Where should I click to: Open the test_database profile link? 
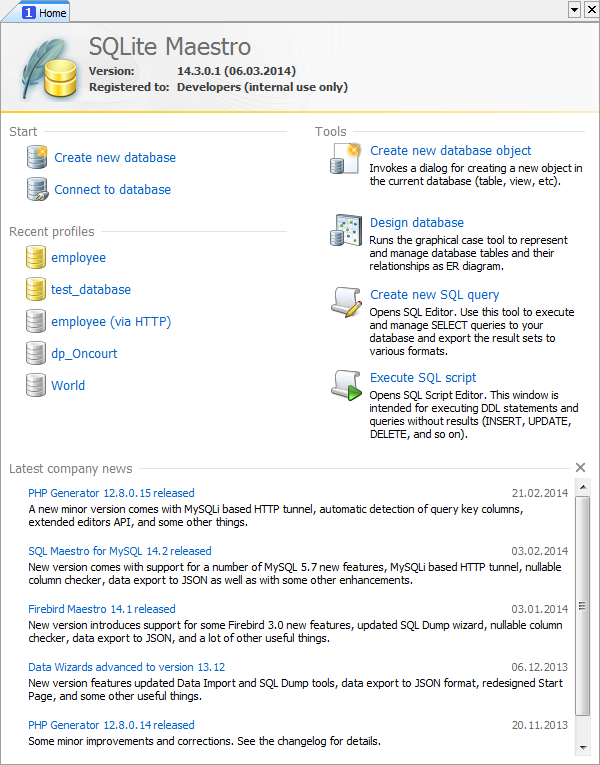[91, 290]
